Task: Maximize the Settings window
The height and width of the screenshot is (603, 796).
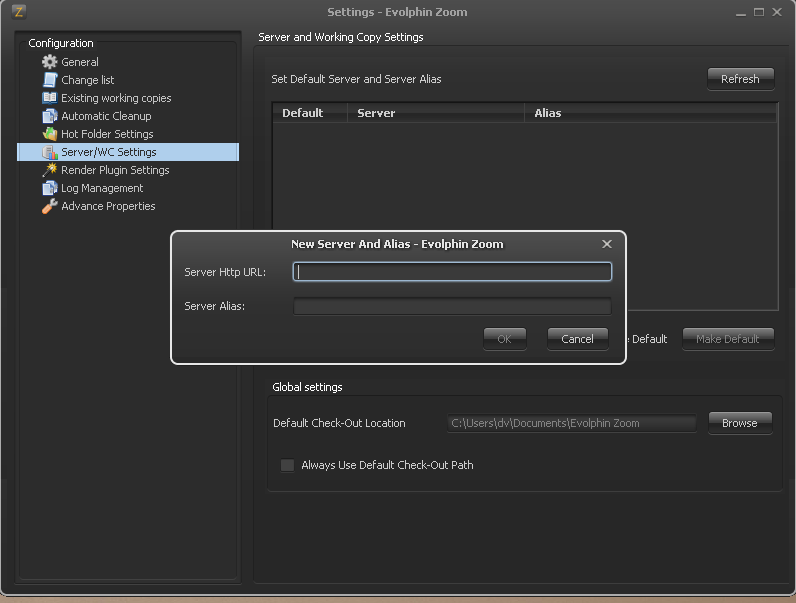Action: [x=759, y=12]
